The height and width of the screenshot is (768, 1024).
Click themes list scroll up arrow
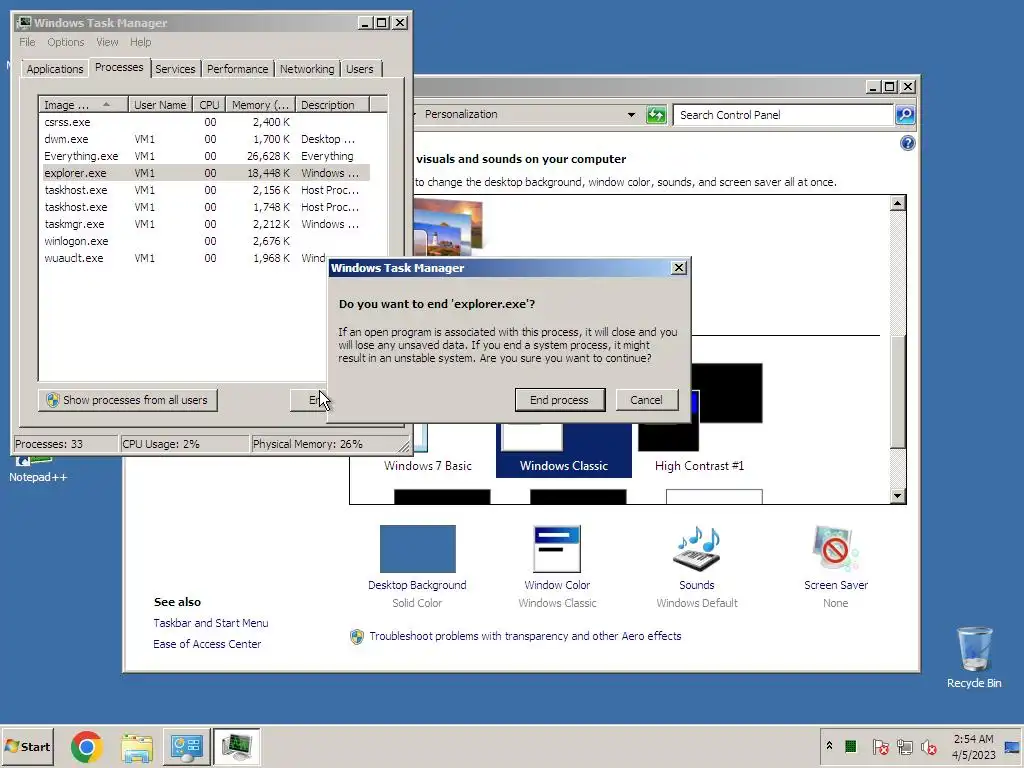click(x=898, y=203)
